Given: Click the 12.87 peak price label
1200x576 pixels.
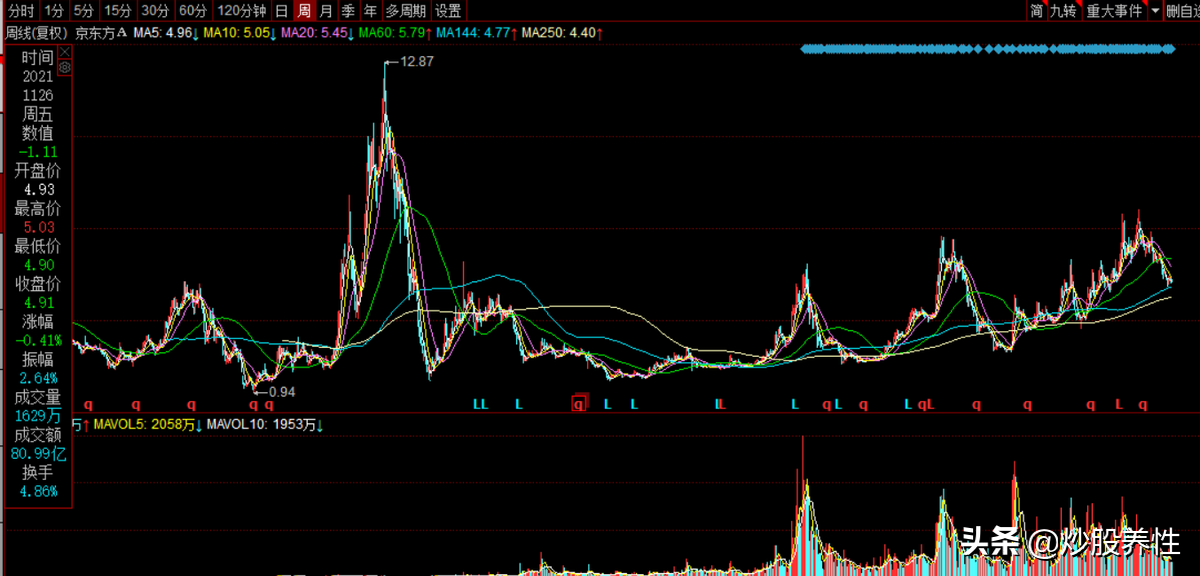Looking at the screenshot, I should click(416, 62).
